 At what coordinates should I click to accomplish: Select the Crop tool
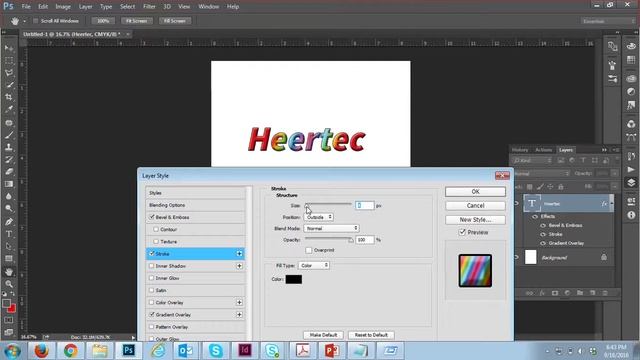point(9,98)
